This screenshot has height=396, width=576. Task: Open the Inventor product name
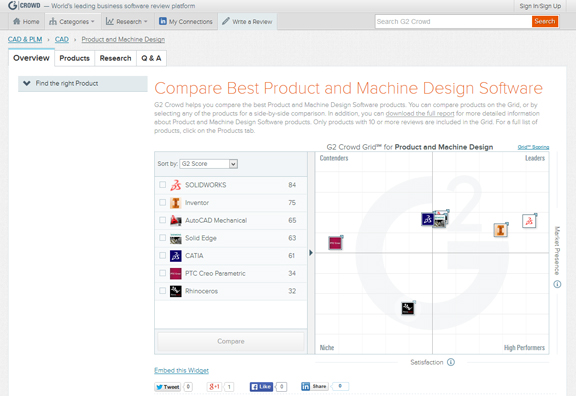point(197,202)
